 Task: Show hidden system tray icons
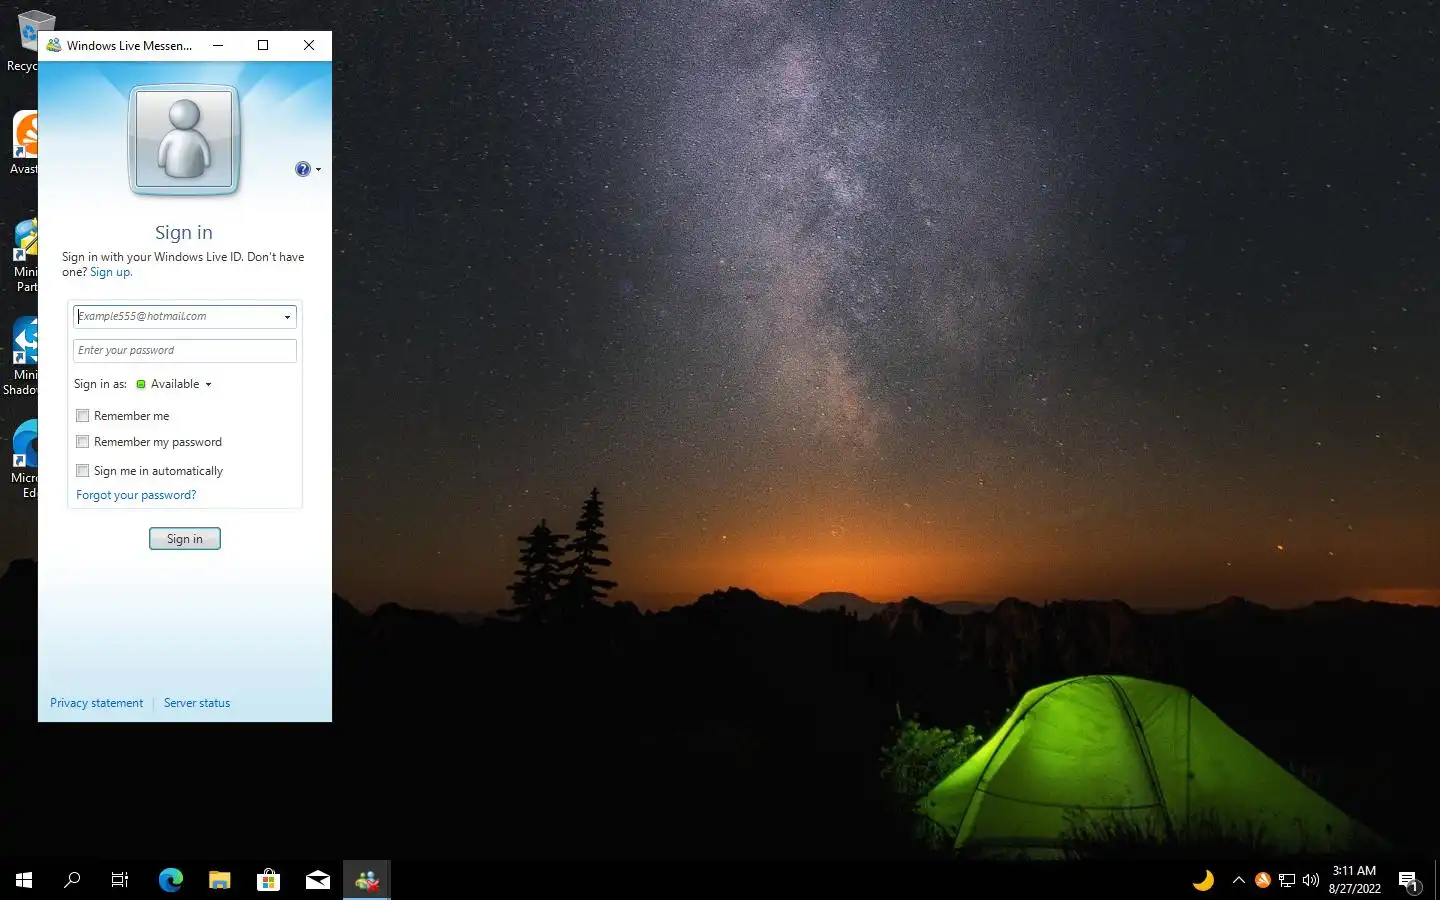tap(1238, 880)
